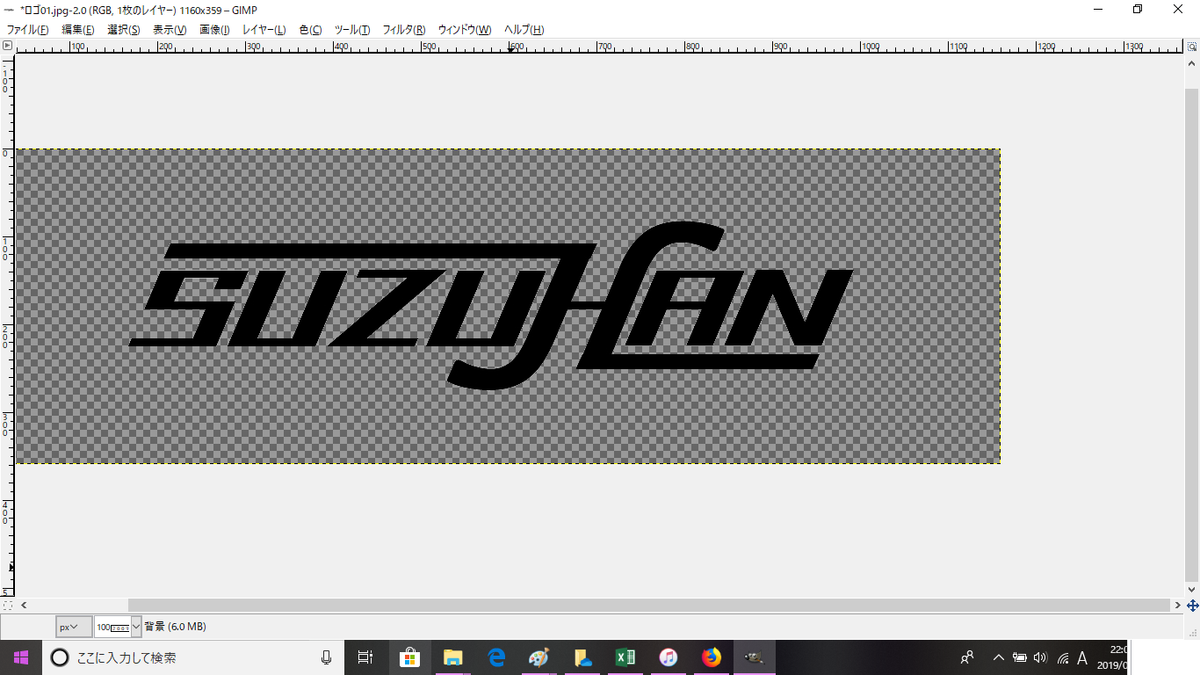Open the レイヤー(L) menu
1200x675 pixels.
[x=264, y=30]
